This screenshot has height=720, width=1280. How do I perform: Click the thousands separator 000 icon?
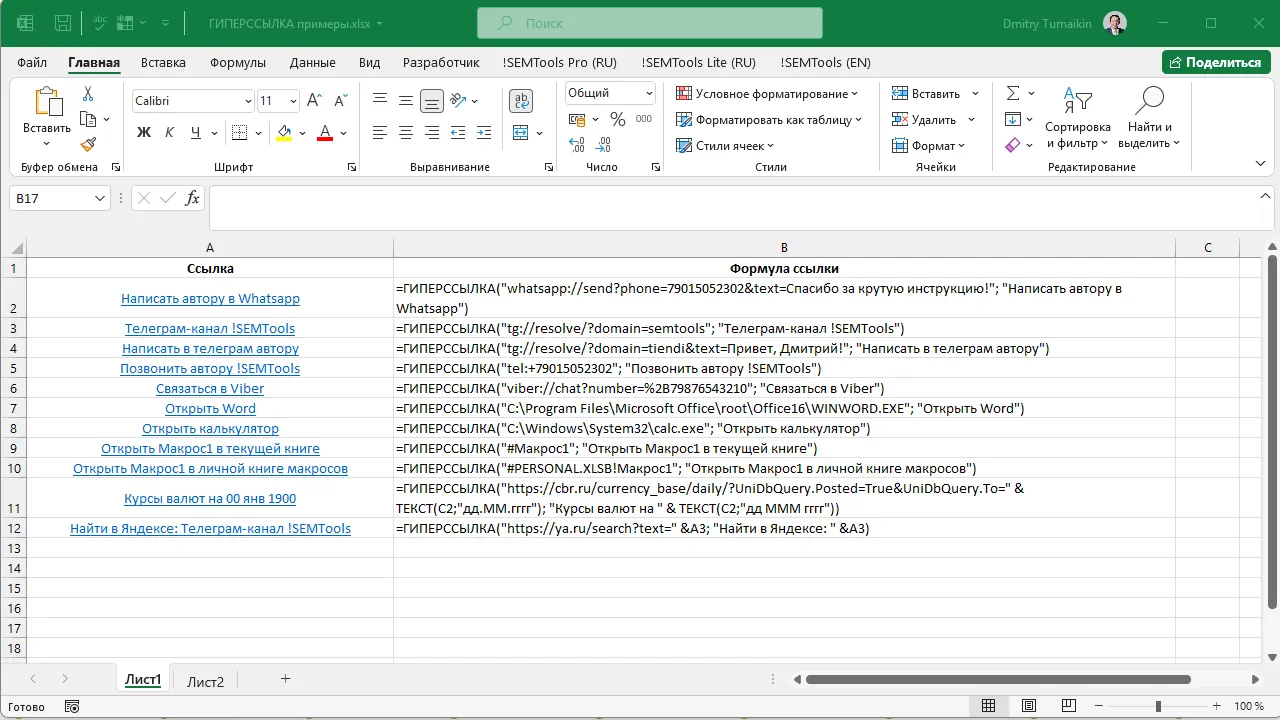644,119
